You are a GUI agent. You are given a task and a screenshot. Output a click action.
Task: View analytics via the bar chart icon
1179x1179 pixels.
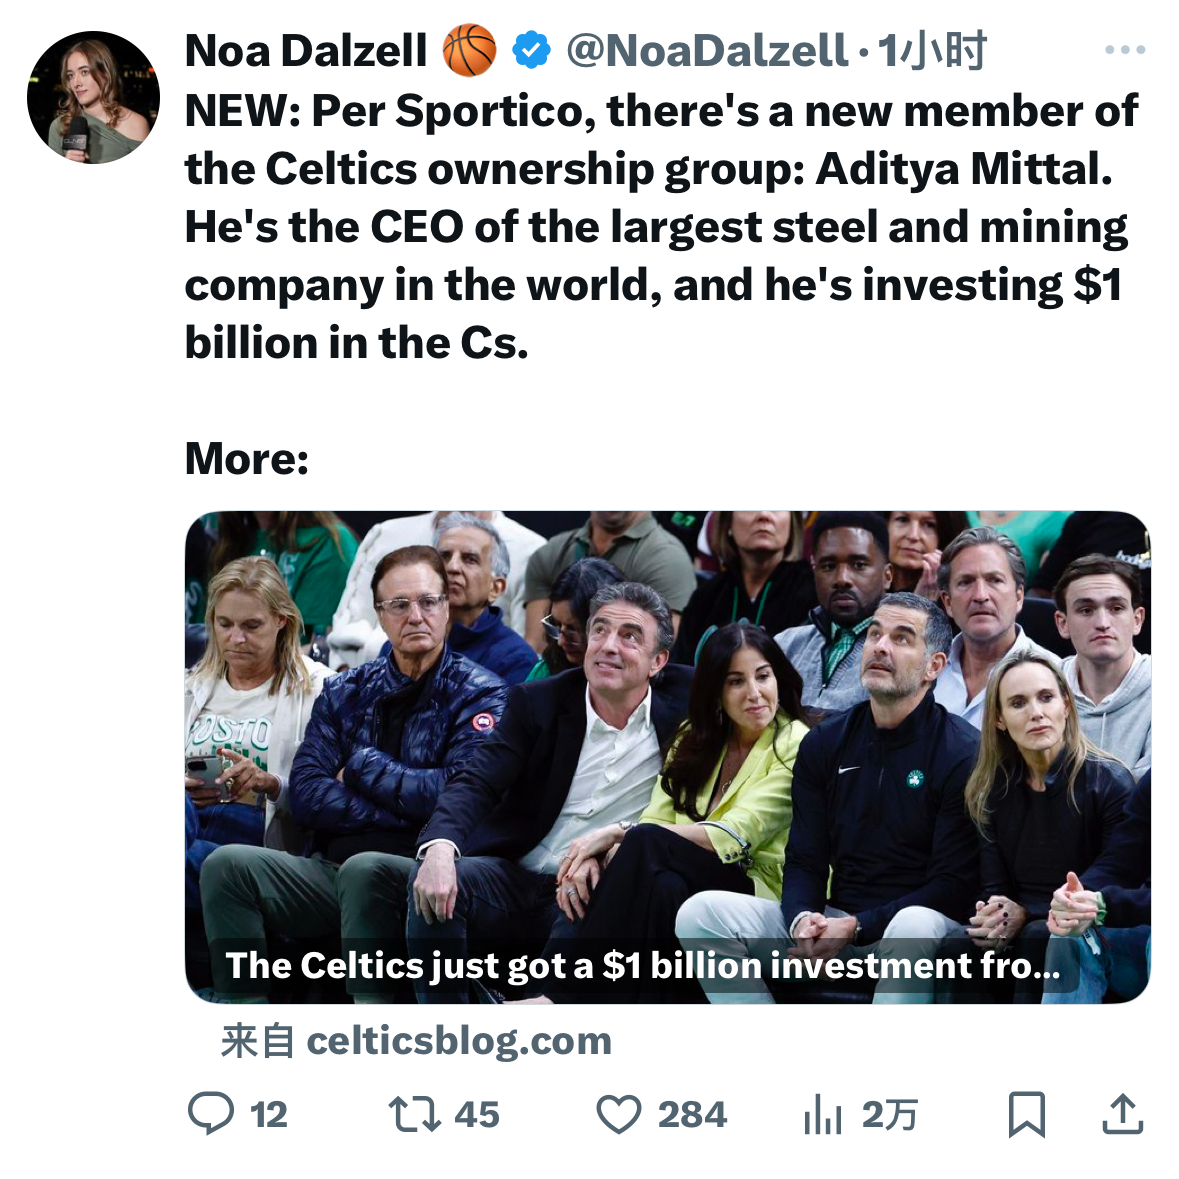click(x=822, y=1114)
